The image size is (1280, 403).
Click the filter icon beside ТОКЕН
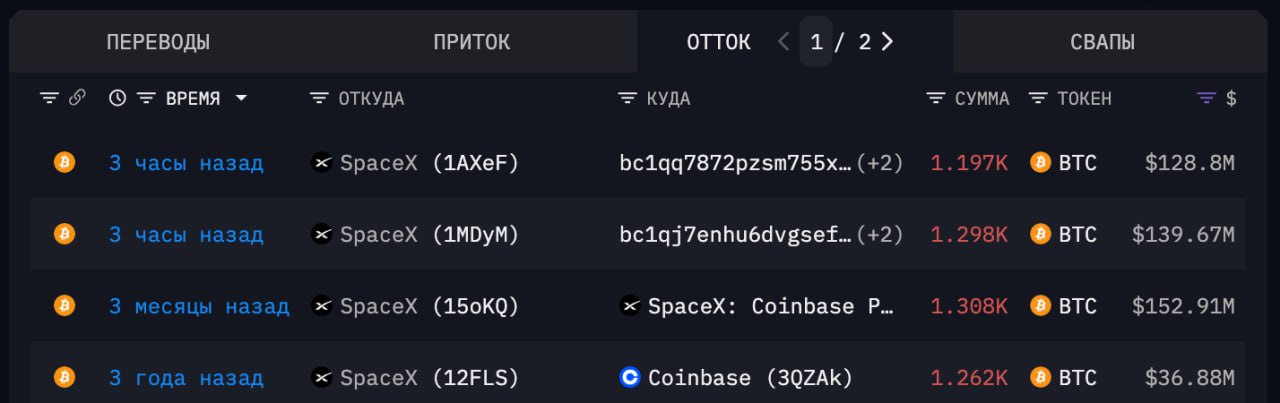(1039, 98)
